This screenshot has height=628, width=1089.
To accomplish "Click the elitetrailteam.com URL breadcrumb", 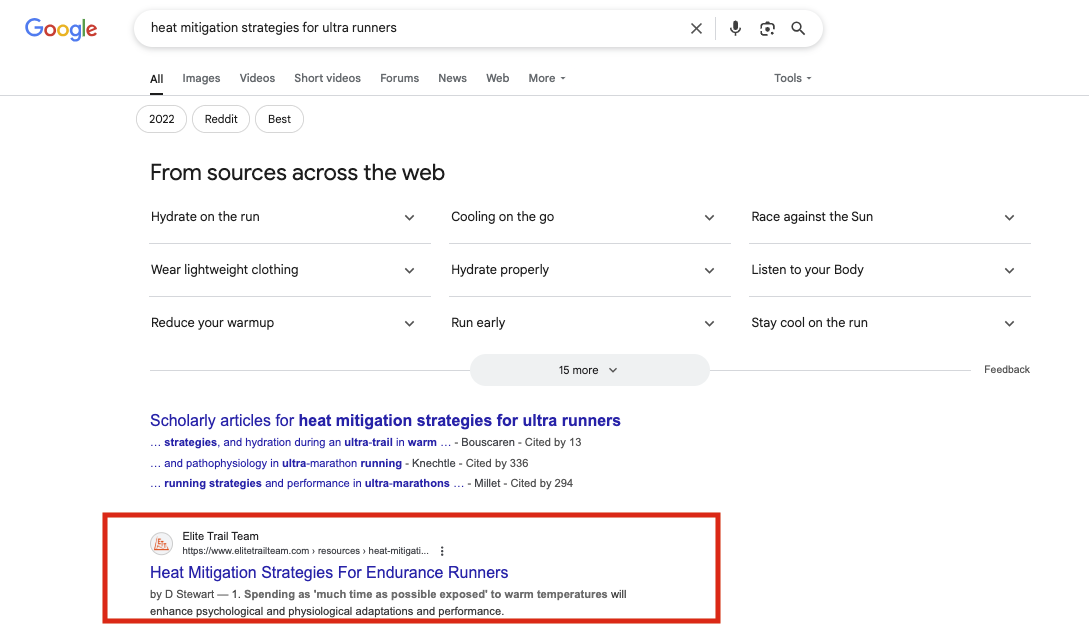I will point(306,551).
